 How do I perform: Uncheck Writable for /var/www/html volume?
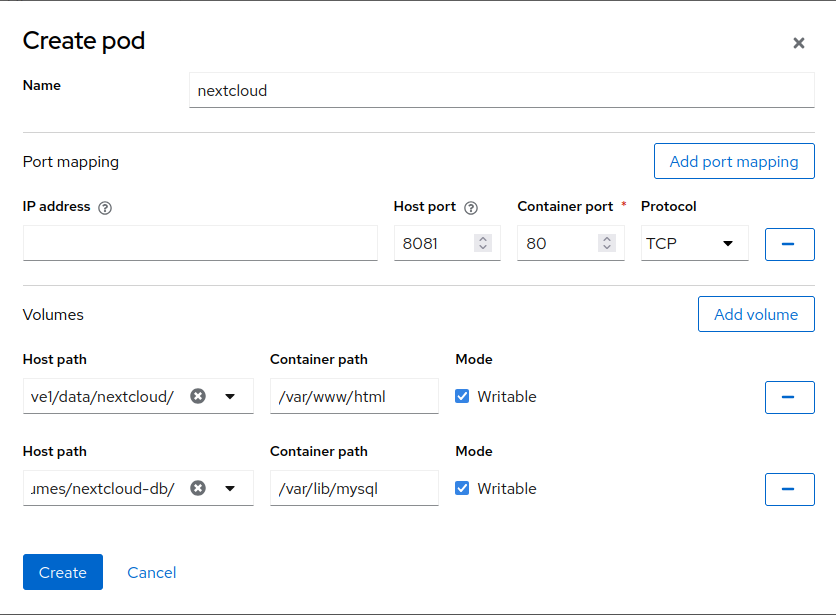click(462, 396)
